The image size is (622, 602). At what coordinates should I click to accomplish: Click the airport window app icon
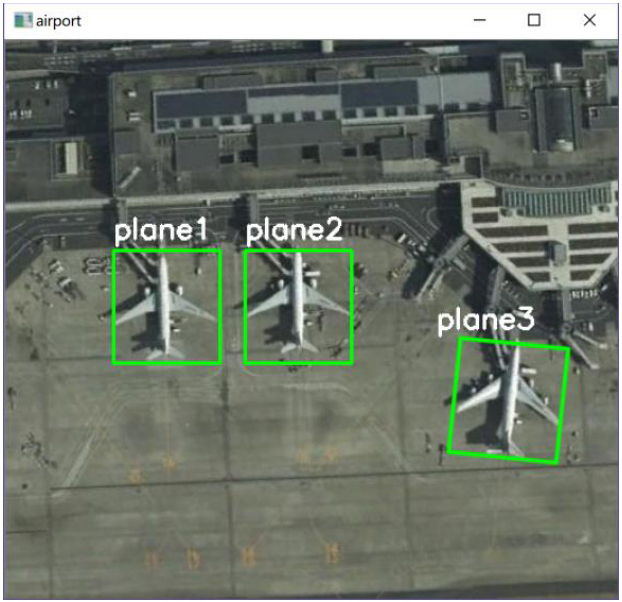(23, 20)
